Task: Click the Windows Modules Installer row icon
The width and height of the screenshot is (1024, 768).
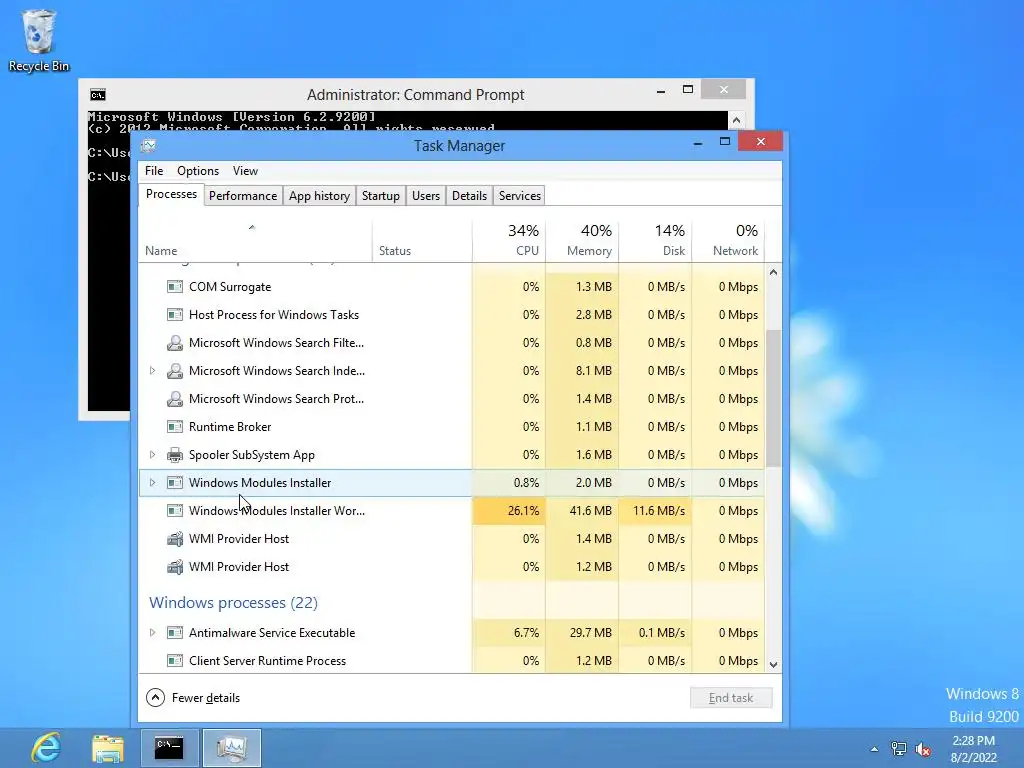Action: pos(174,483)
